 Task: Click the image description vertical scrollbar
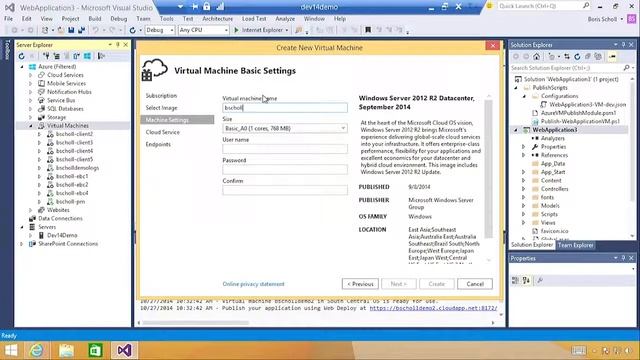pos(488,169)
